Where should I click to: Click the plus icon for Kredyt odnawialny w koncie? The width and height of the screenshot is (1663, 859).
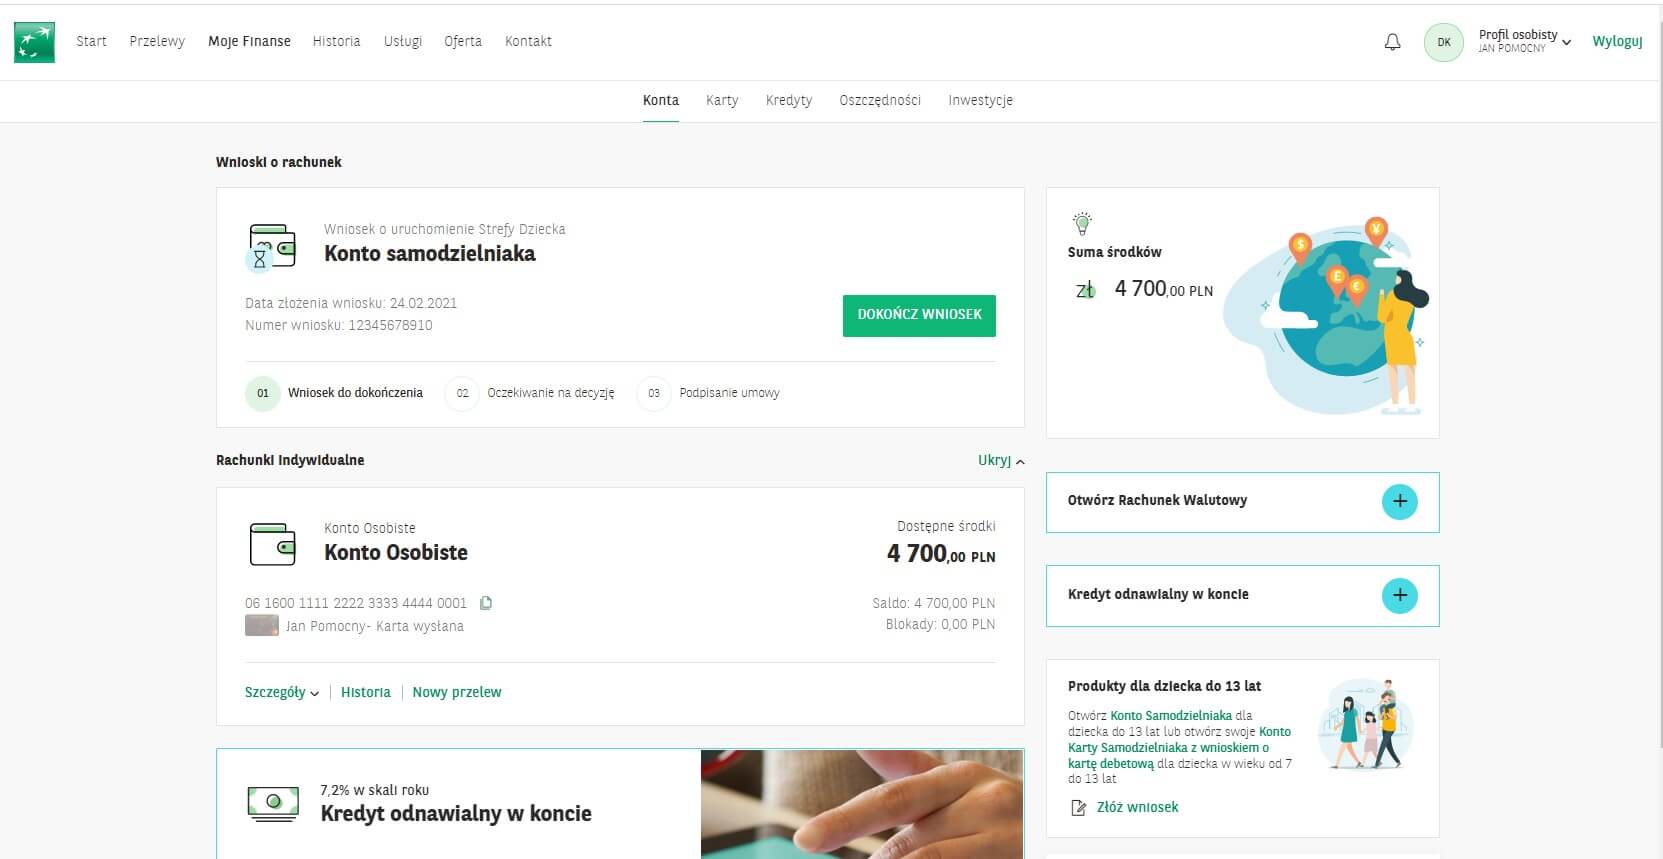pyautogui.click(x=1400, y=595)
